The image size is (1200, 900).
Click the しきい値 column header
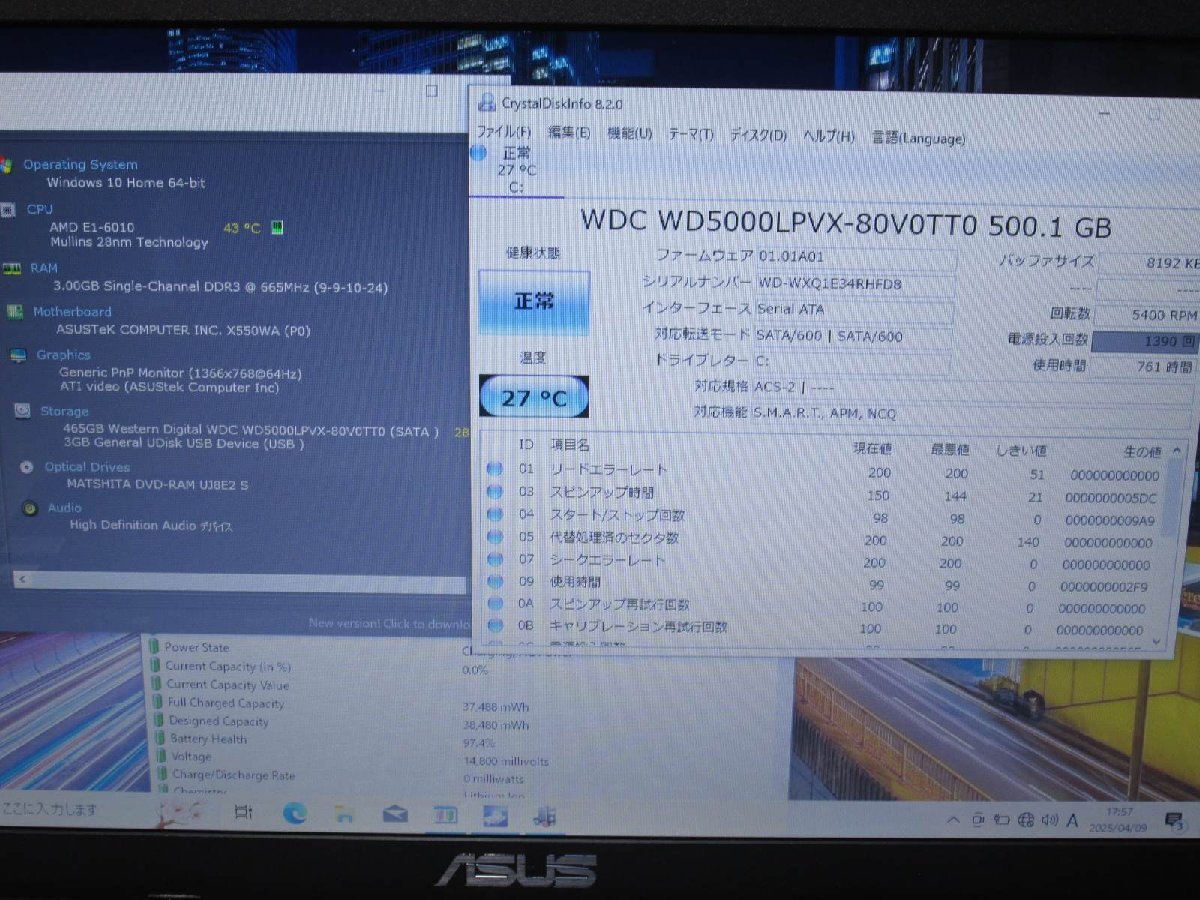click(1022, 451)
